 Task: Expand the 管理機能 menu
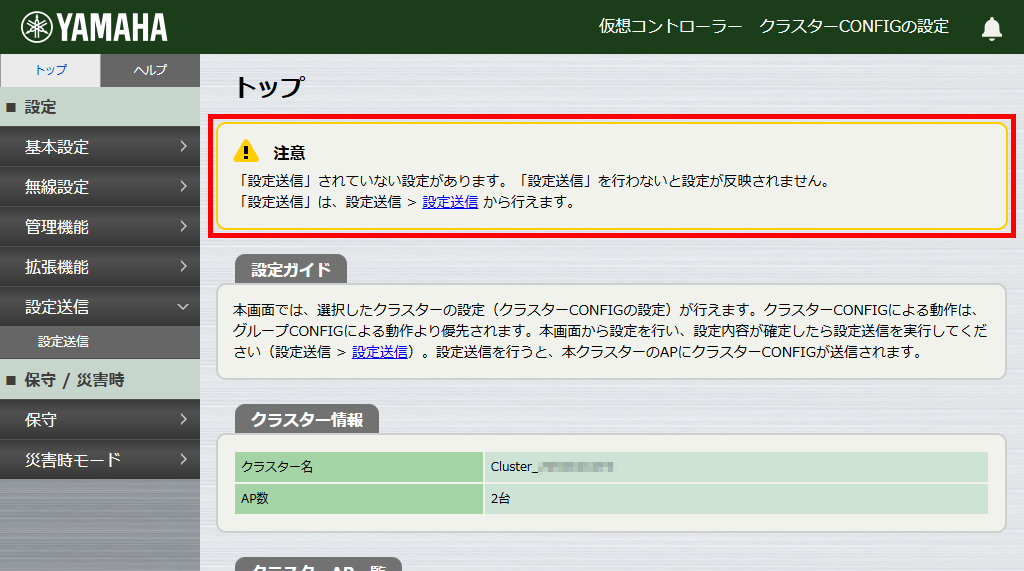[x=100, y=227]
